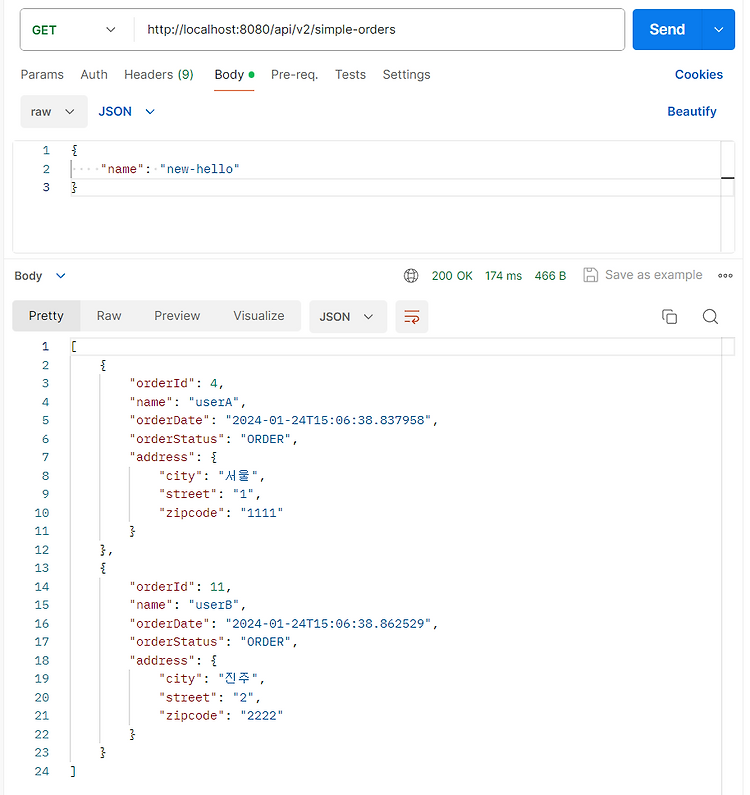The width and height of the screenshot is (750, 795).
Task: Click orderDate value ending 837958
Action: tap(328, 420)
